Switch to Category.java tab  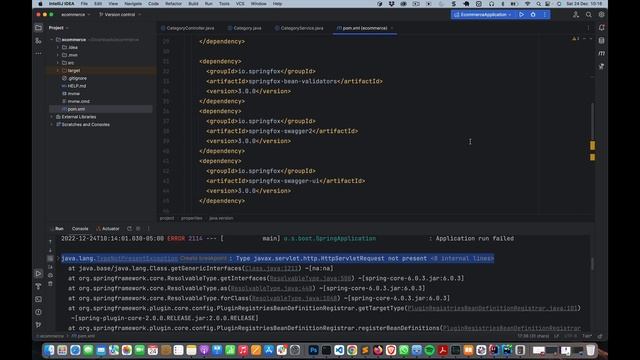[x=244, y=28]
